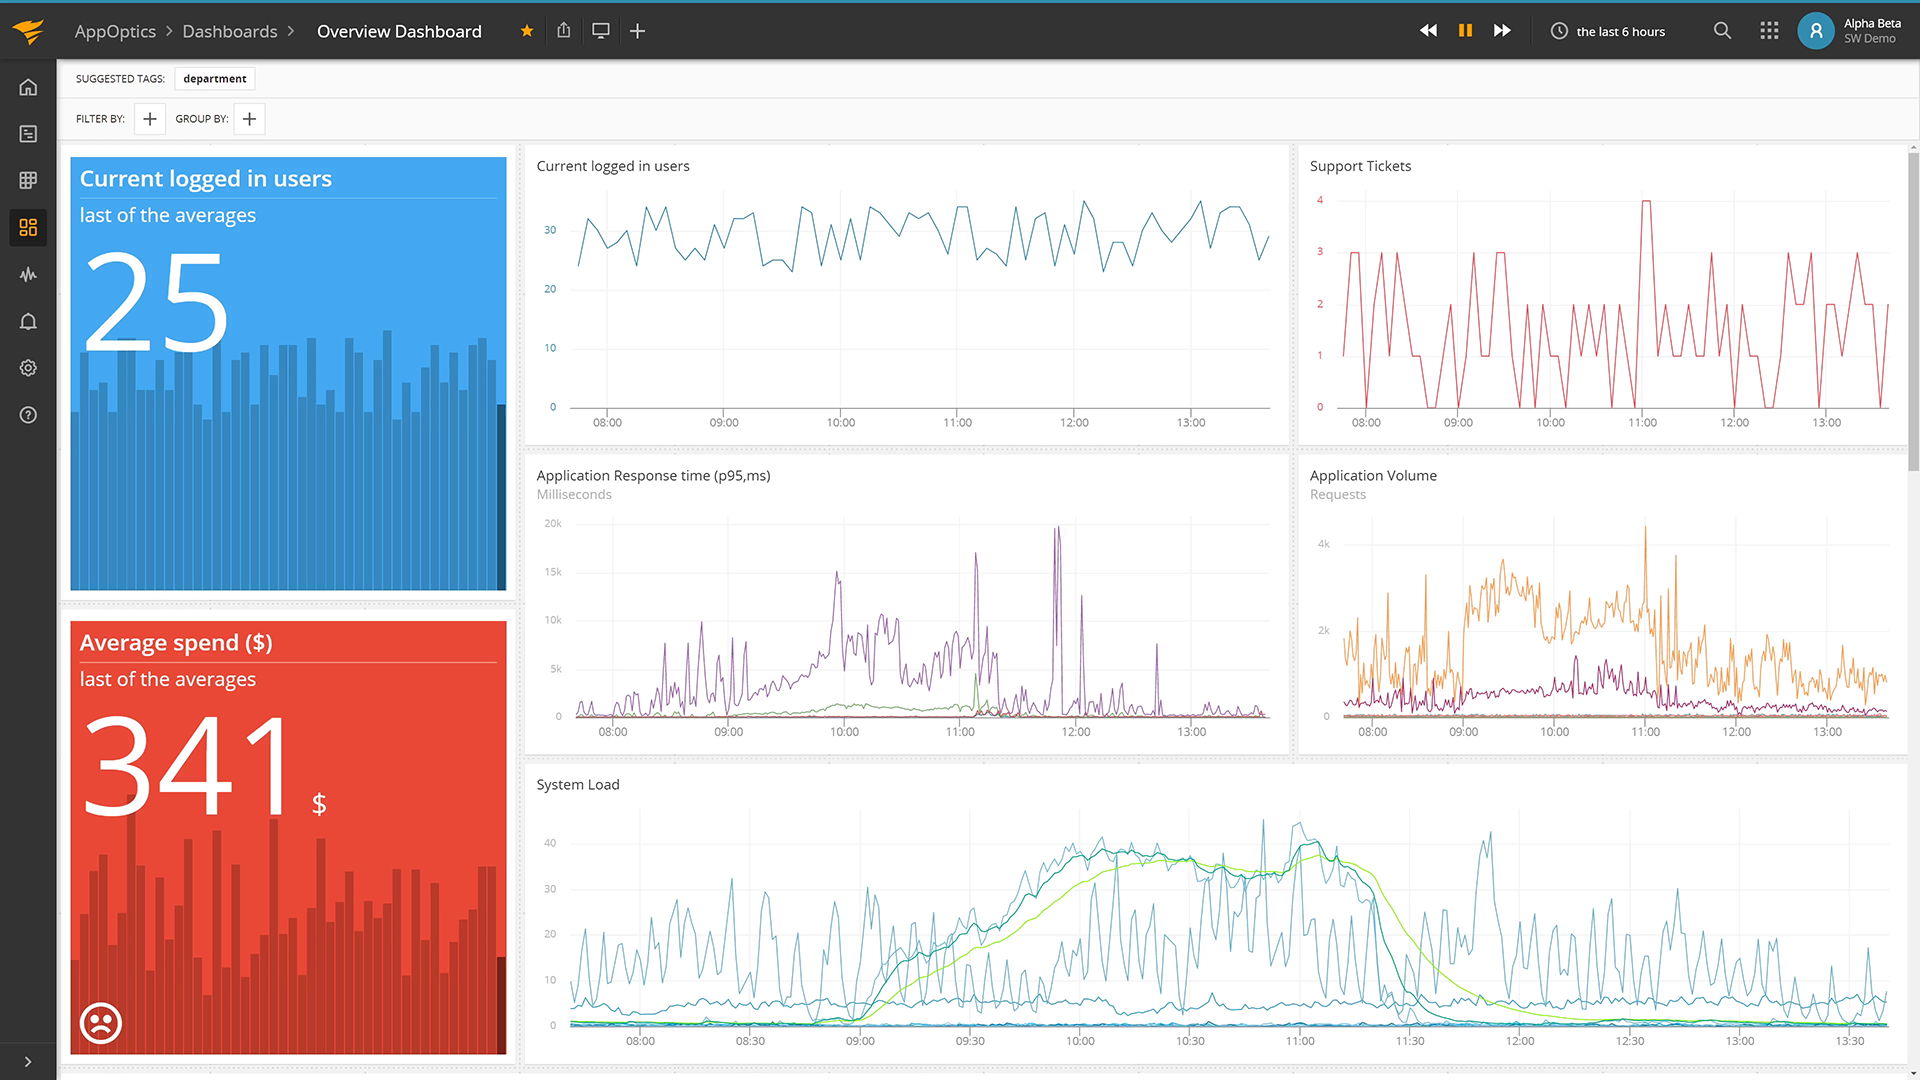1920x1080 pixels.
Task: Click the 'System Load' chart title
Action: [578, 785]
